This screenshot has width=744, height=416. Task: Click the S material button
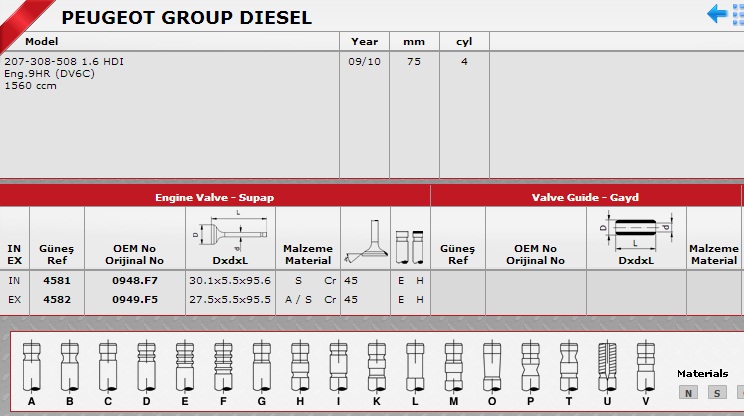pos(718,393)
